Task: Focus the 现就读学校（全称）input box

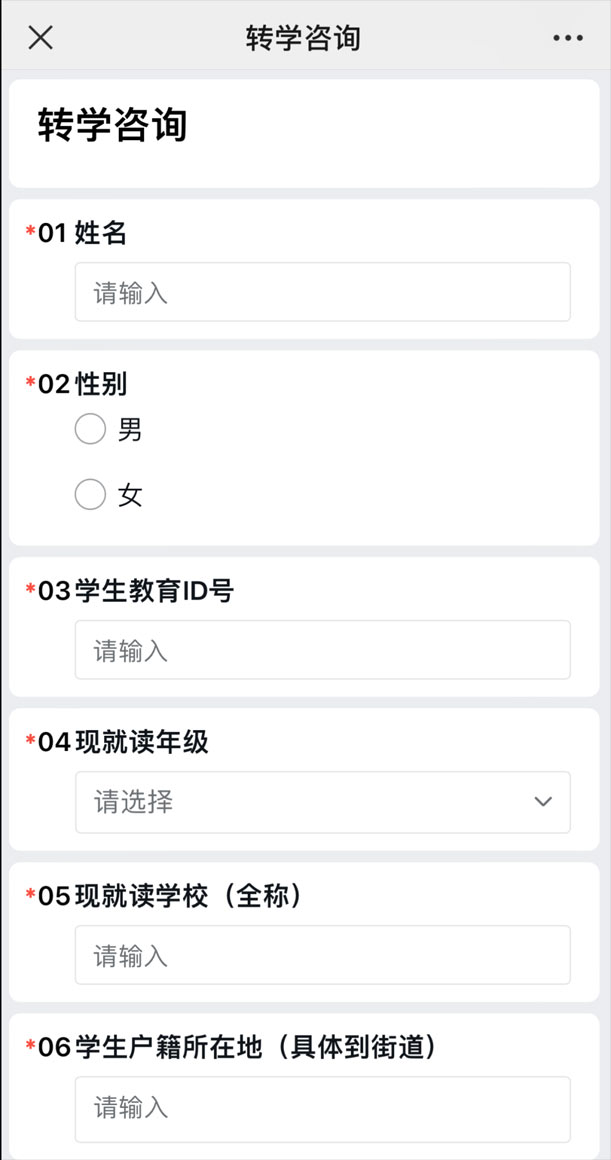Action: tap(322, 955)
